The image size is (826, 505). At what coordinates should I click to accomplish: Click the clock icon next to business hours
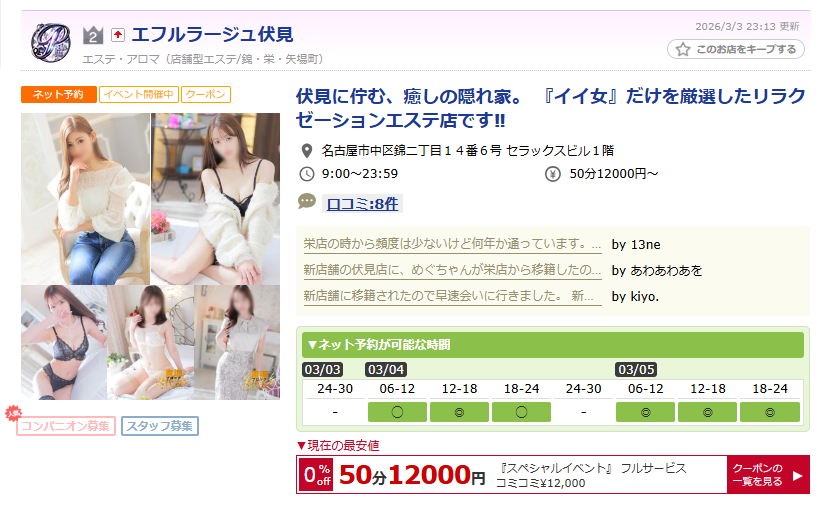[307, 174]
